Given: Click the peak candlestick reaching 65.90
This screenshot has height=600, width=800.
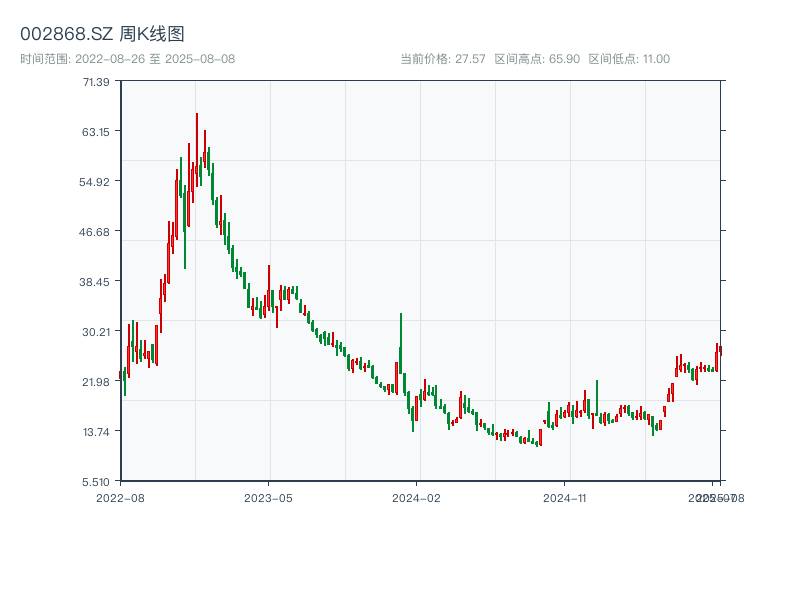Looking at the screenshot, I should [x=197, y=149].
